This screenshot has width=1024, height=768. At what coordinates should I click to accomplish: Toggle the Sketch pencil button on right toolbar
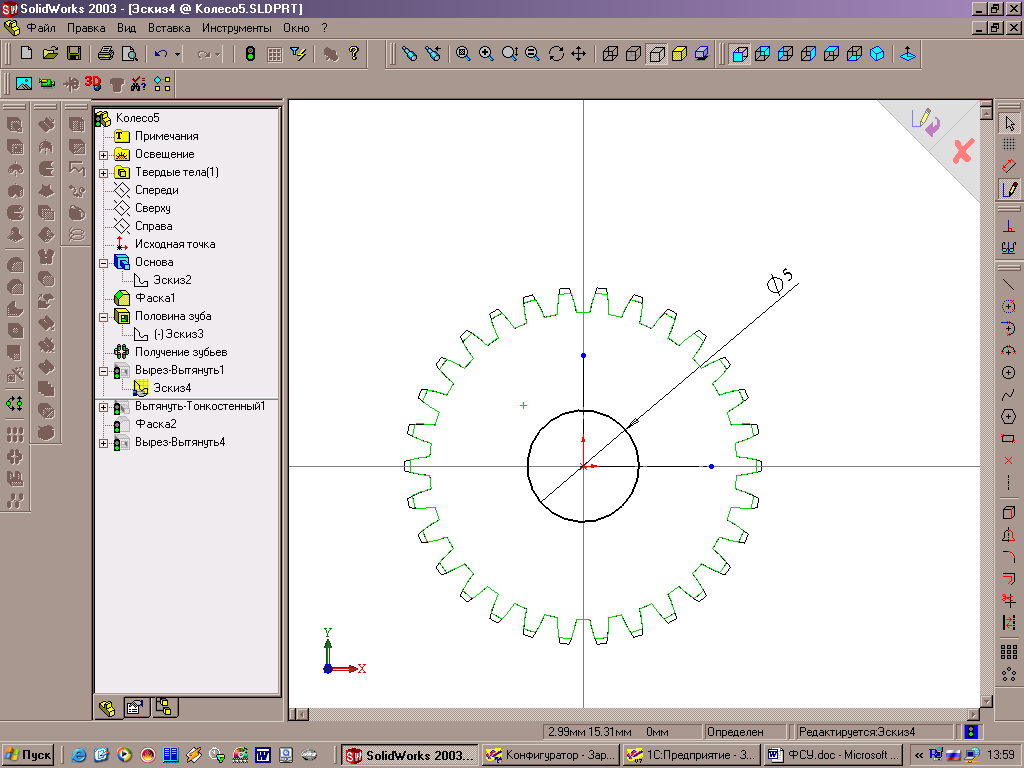pos(1008,189)
